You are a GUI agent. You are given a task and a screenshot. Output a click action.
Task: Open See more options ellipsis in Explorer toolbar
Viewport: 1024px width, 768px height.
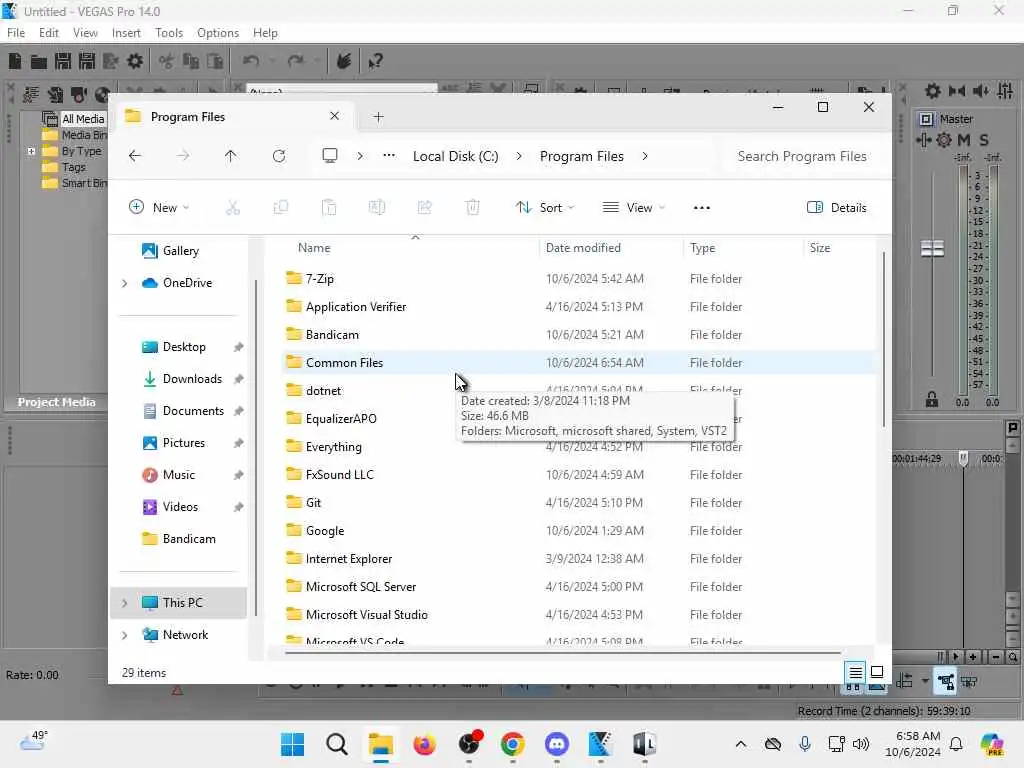pyautogui.click(x=702, y=208)
